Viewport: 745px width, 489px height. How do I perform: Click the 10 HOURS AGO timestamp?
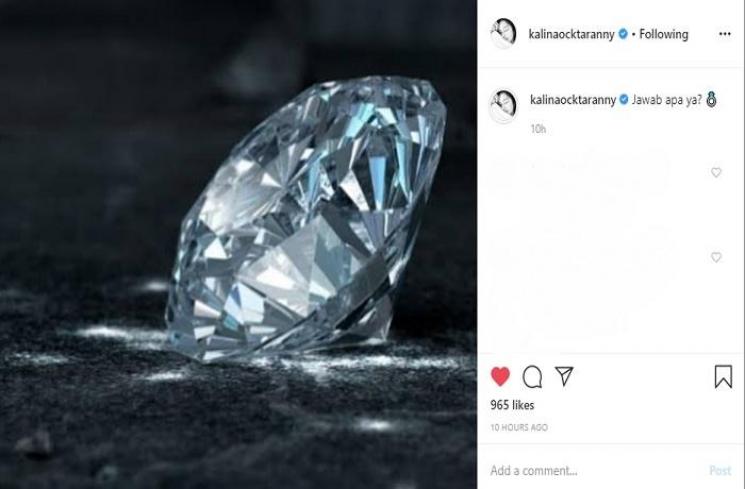518,427
